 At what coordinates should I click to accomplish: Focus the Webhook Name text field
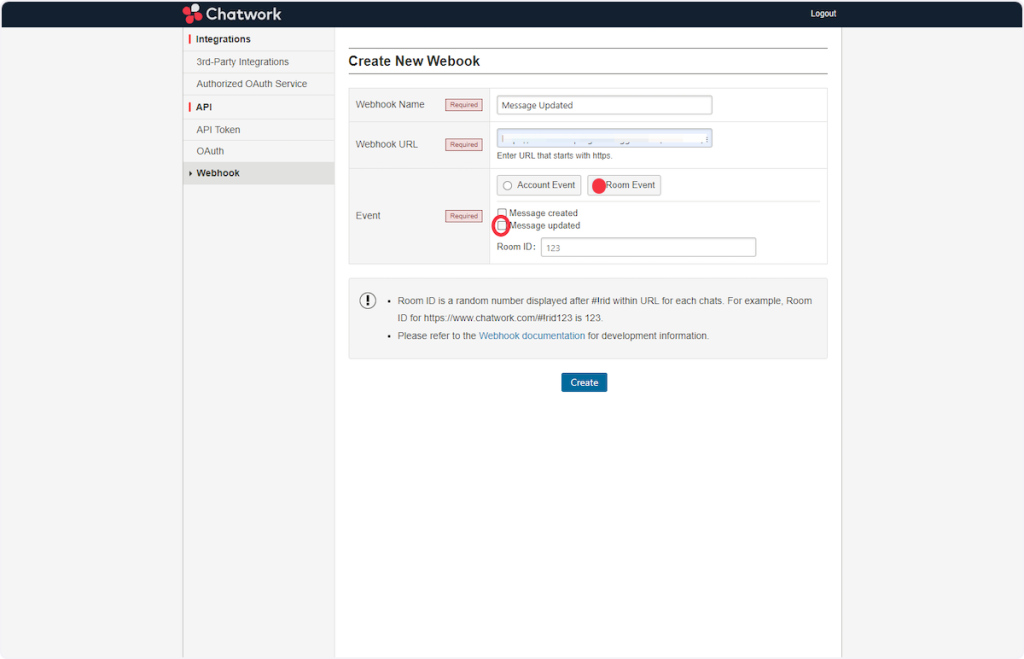coord(604,105)
